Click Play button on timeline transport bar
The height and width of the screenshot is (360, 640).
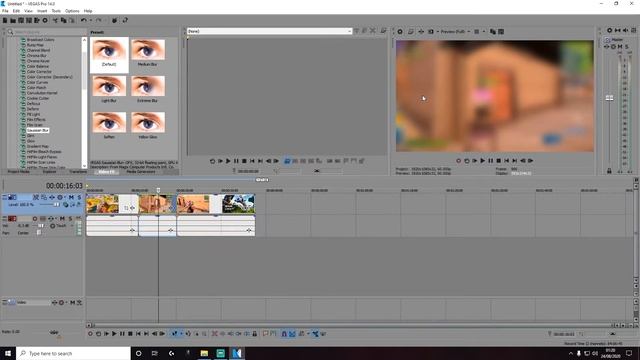click(x=114, y=334)
